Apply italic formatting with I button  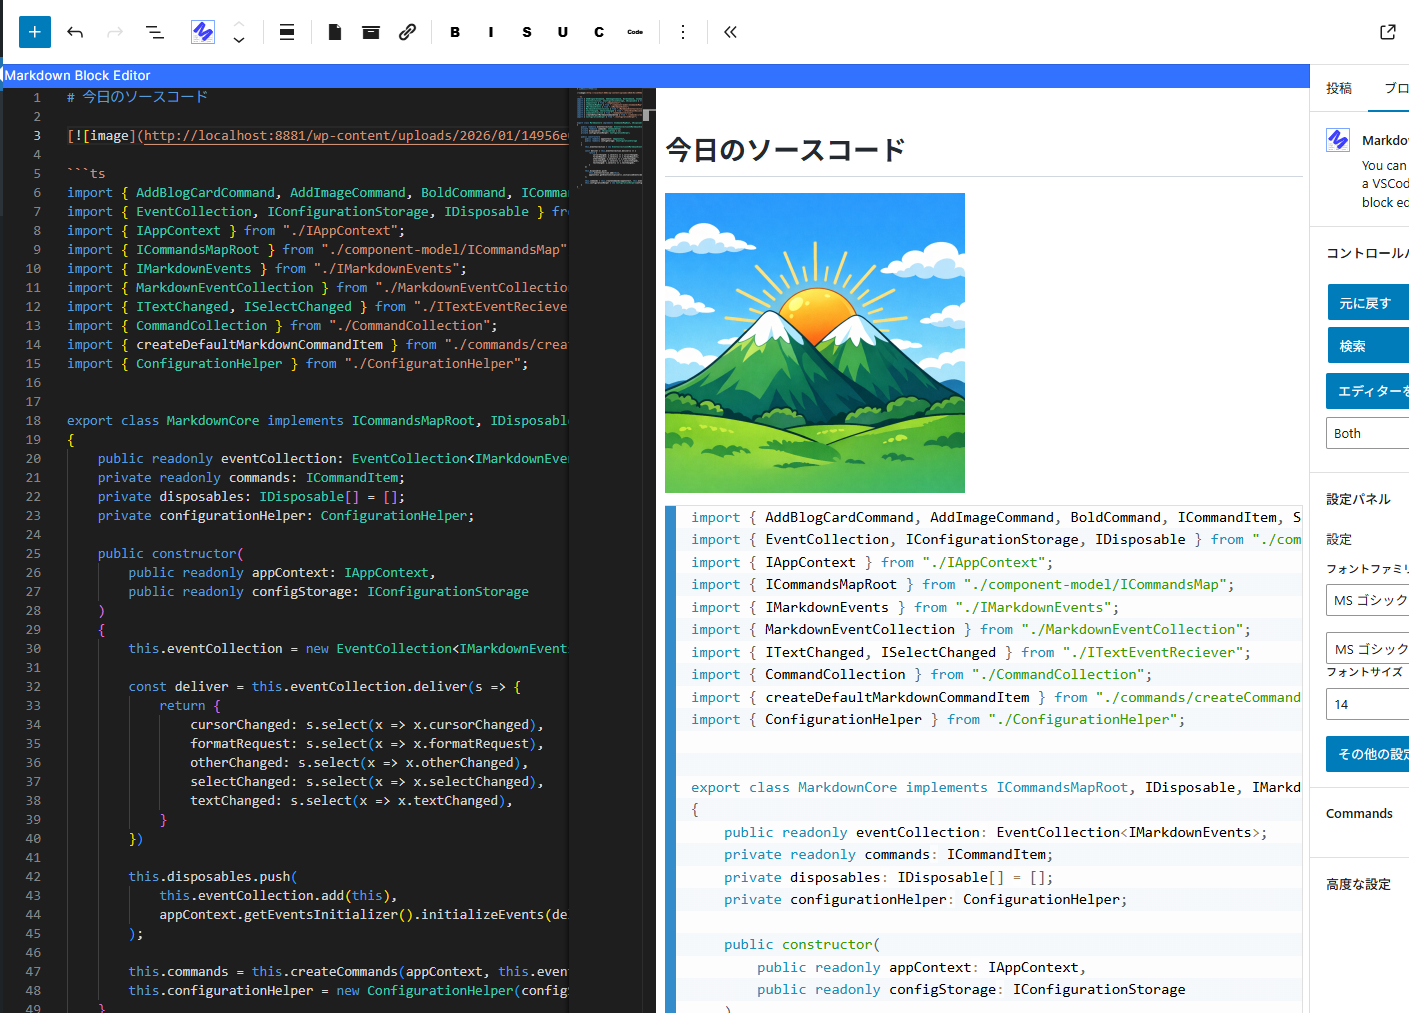coord(491,32)
